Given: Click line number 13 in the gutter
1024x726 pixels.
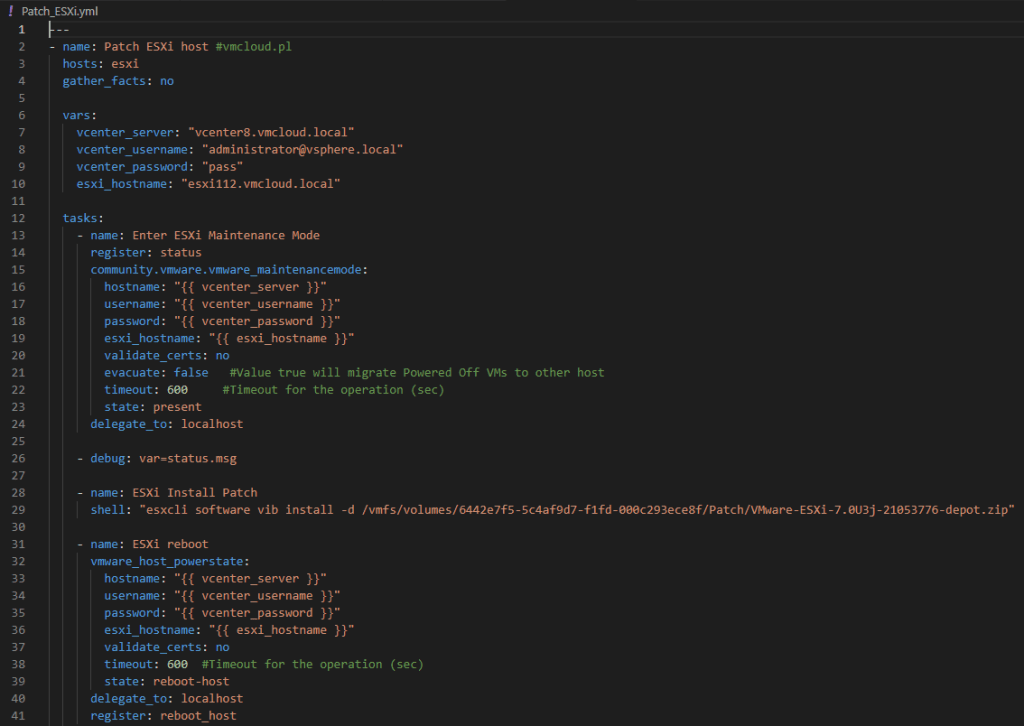Looking at the screenshot, I should (21, 235).
